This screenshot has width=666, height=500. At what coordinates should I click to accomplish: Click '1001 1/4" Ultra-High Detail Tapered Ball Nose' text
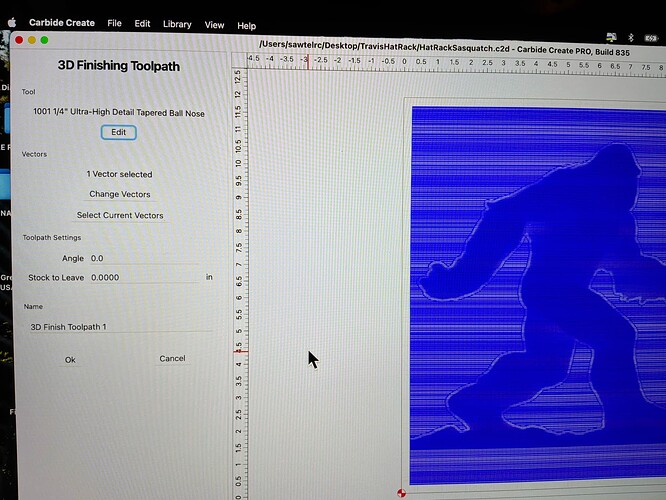(119, 113)
